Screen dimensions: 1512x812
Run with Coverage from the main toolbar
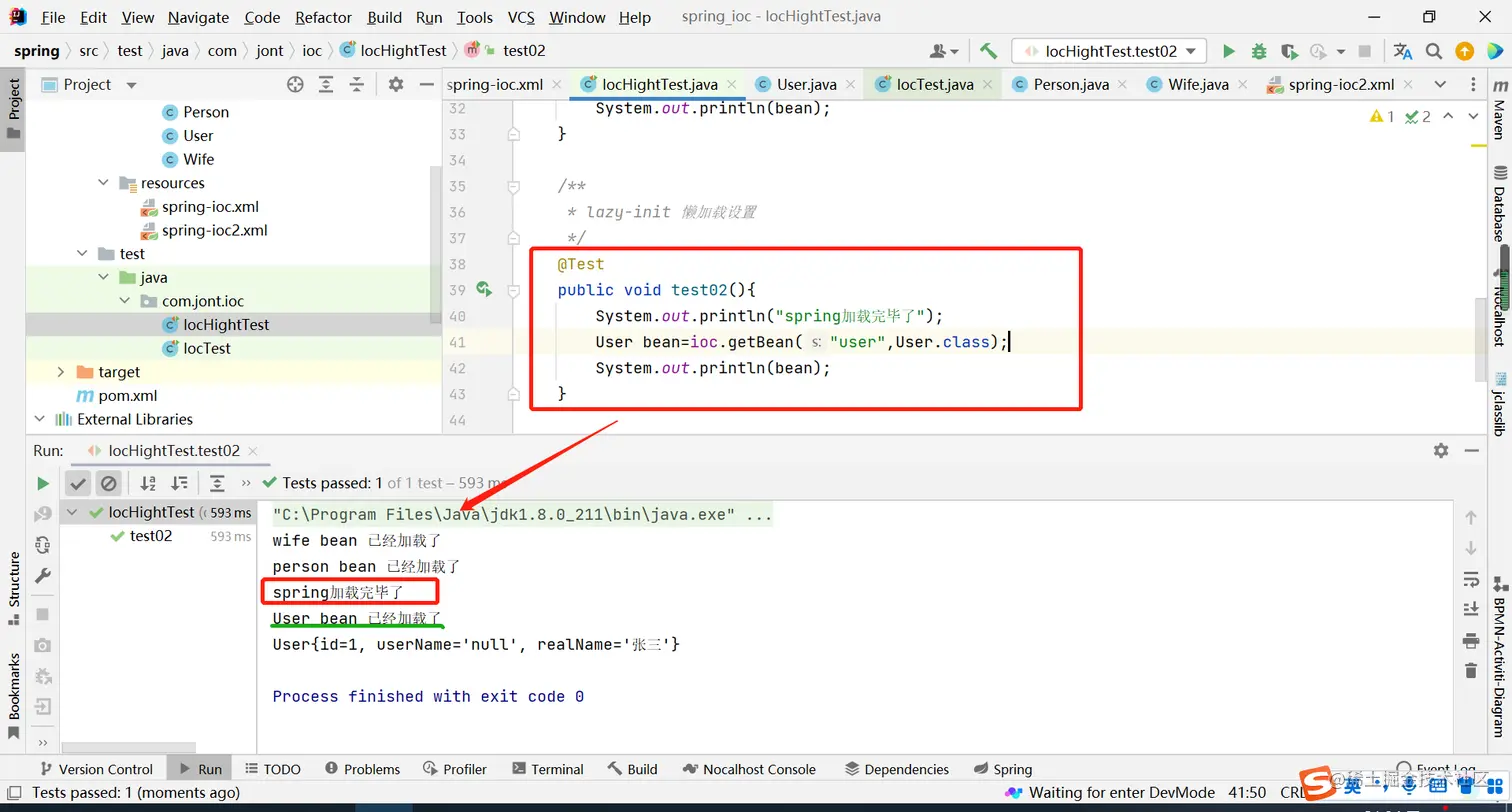(1289, 51)
